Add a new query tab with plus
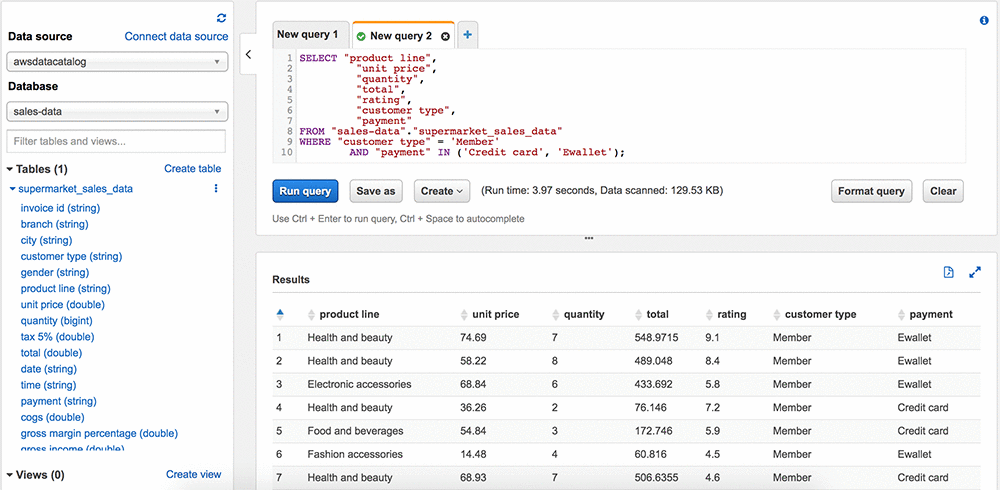This screenshot has height=490, width=1000. click(467, 35)
